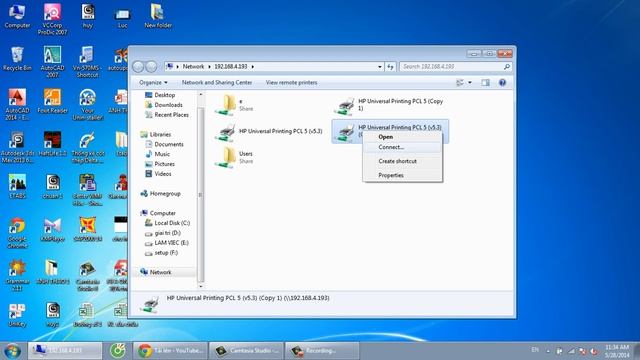Switch to the Camtasia Studio taskbar button
This screenshot has width=640, height=360.
[x=246, y=351]
